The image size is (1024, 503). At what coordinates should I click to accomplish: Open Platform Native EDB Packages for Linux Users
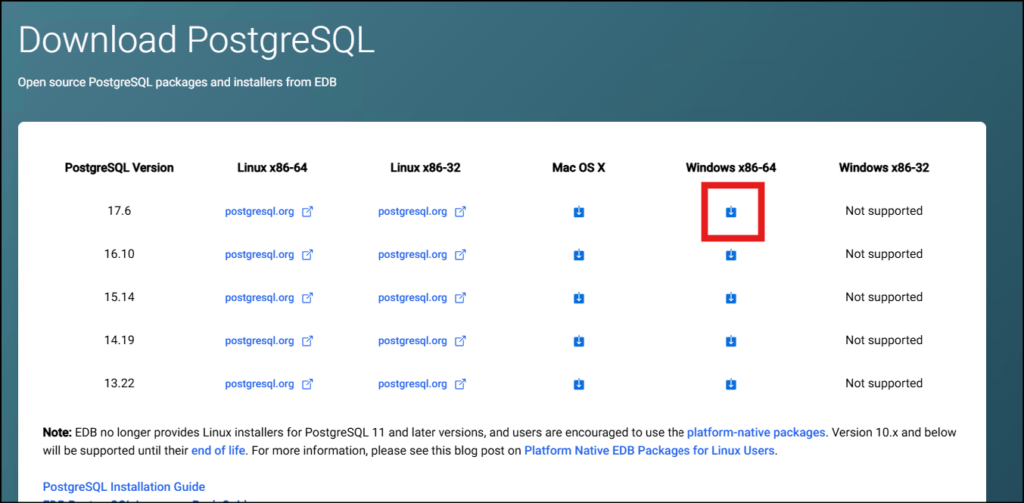pyautogui.click(x=649, y=451)
